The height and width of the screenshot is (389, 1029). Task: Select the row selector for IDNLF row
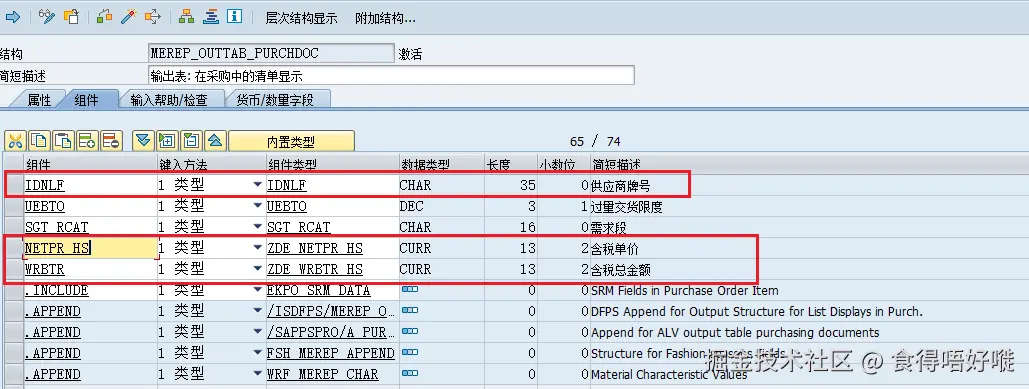[13, 186]
